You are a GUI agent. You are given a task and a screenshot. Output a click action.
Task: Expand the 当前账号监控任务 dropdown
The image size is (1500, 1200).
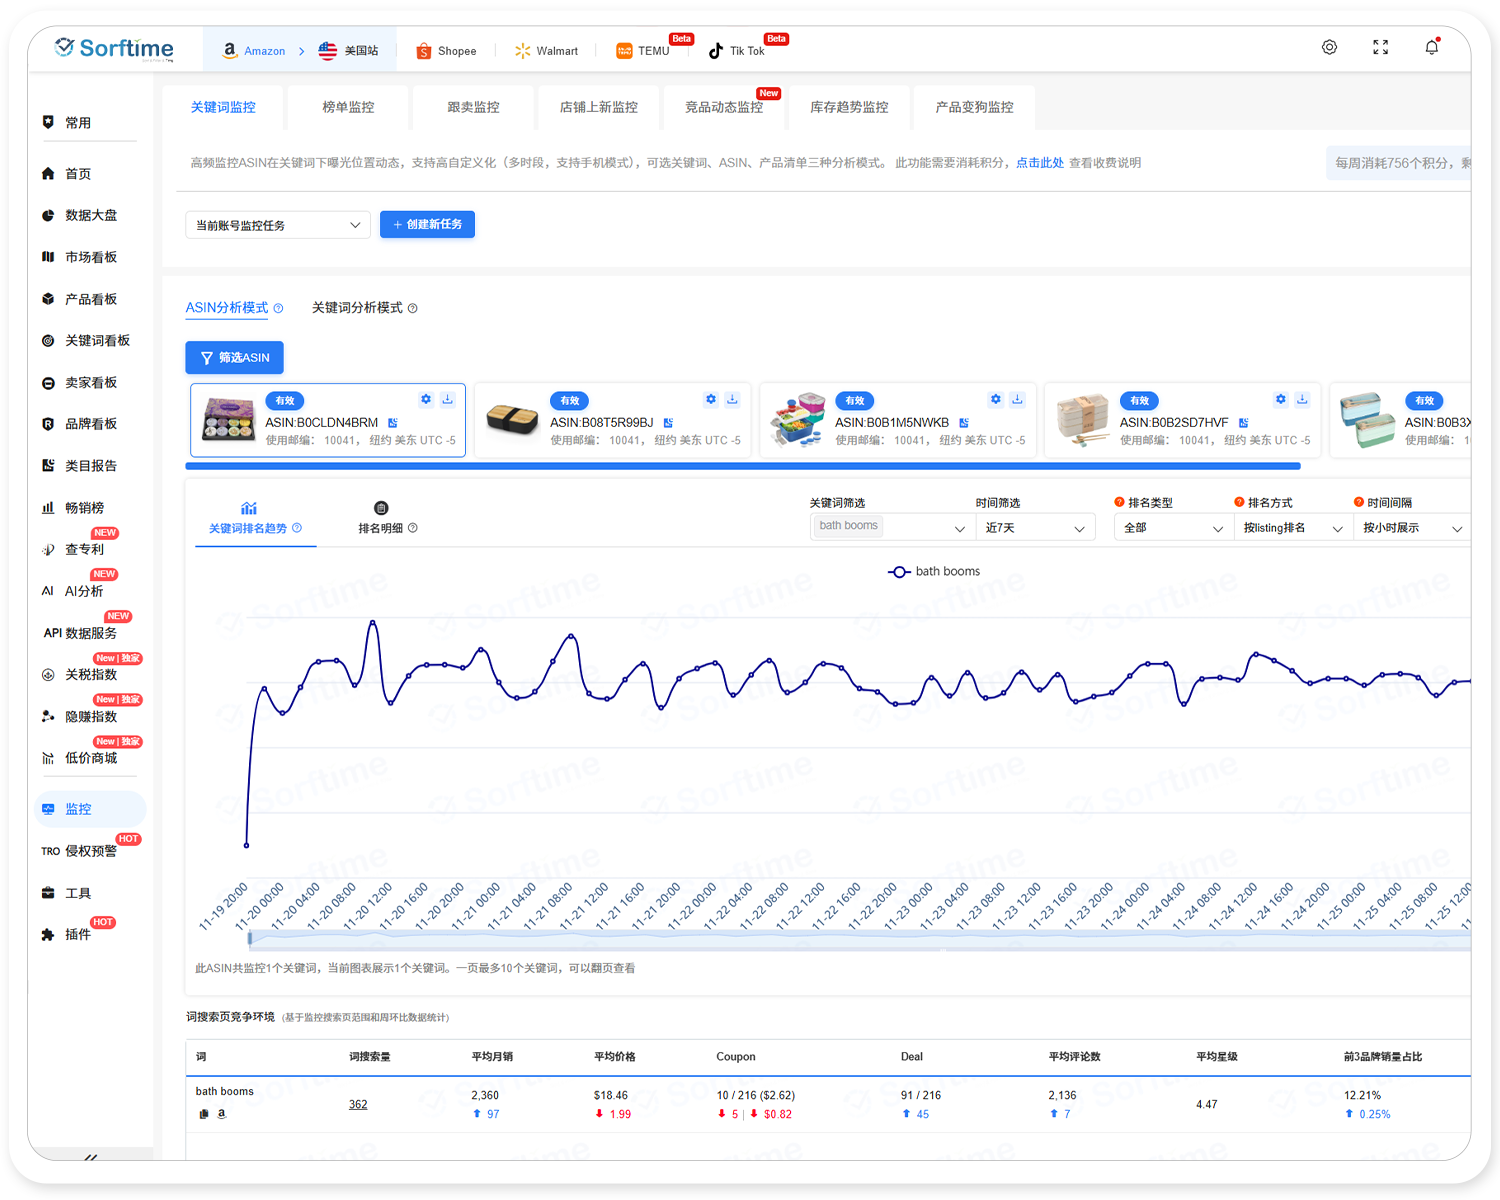(x=277, y=225)
